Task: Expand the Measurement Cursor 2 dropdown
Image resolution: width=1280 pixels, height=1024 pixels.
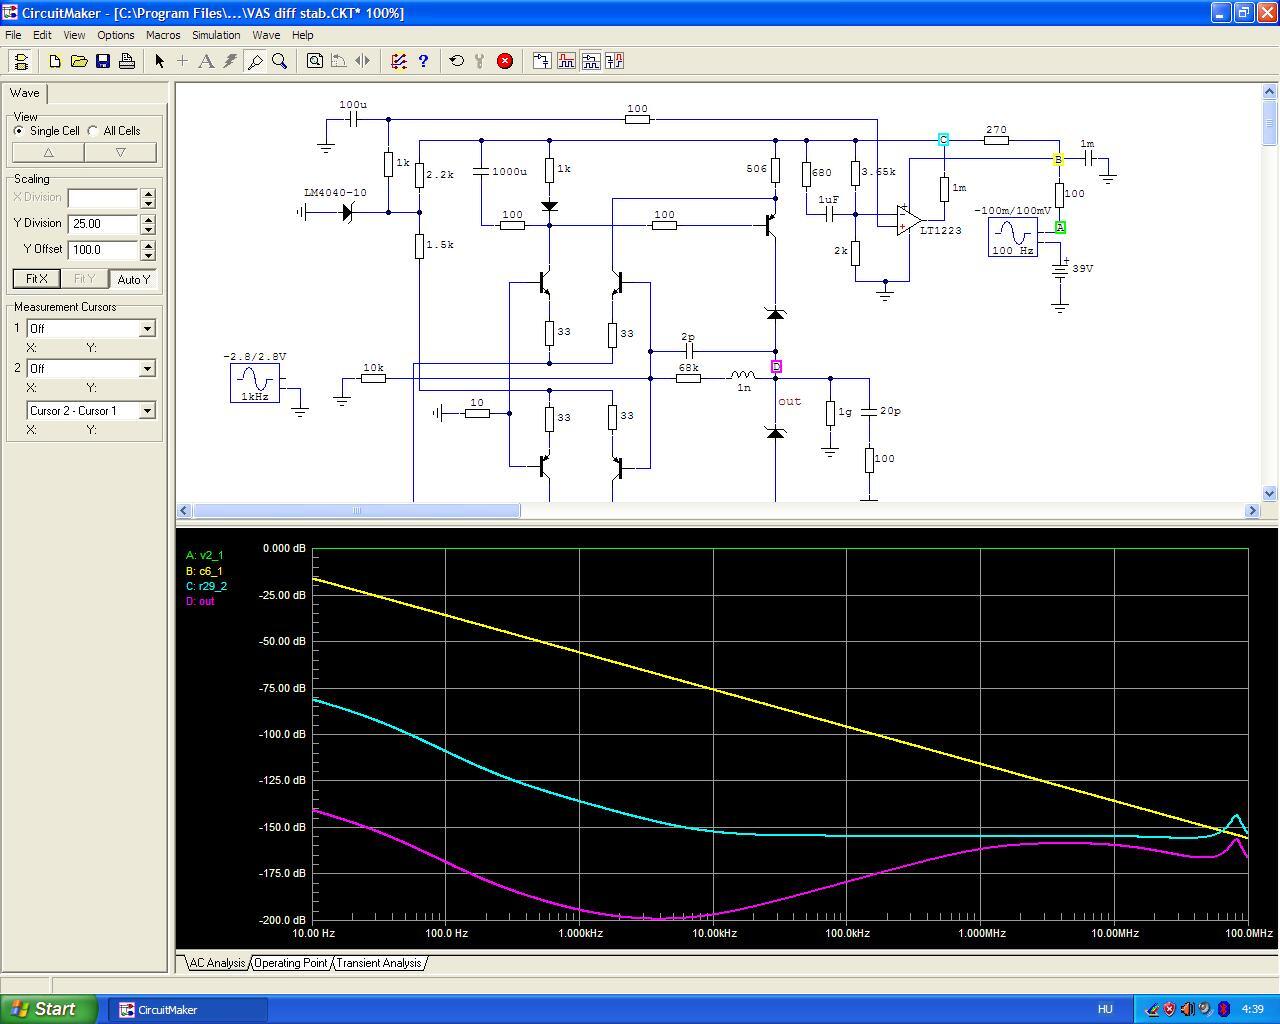Action: click(x=147, y=369)
